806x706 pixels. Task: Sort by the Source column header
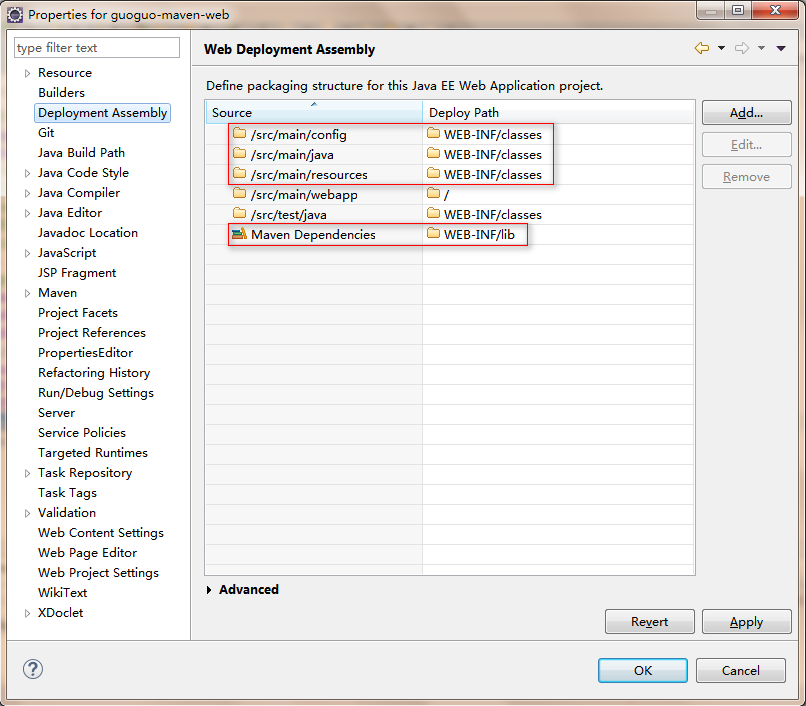pyautogui.click(x=314, y=112)
